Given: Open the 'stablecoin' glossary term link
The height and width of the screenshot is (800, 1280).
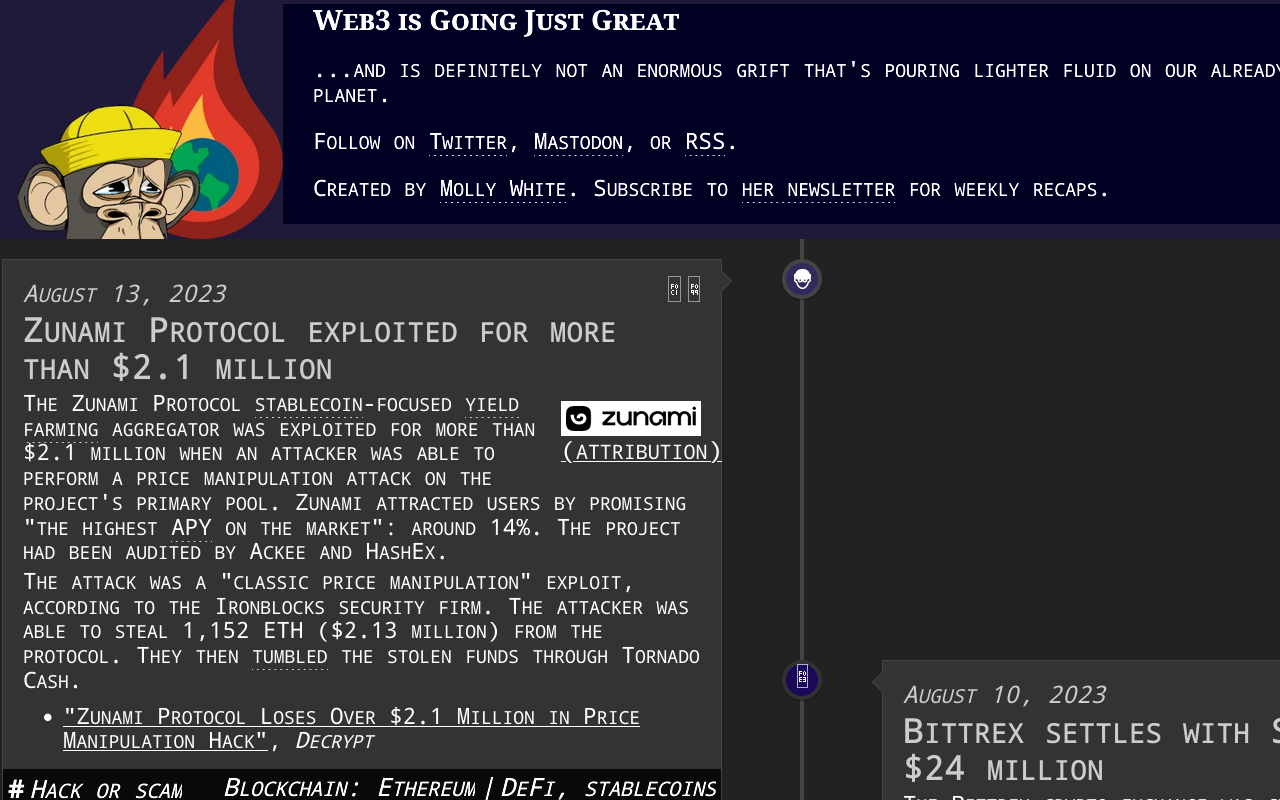Looking at the screenshot, I should point(309,404).
